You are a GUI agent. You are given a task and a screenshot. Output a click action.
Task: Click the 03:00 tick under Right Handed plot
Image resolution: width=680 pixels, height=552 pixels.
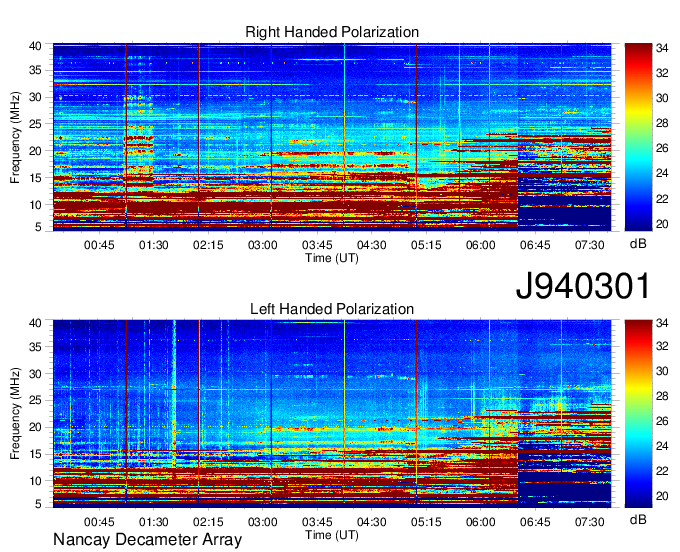tap(262, 245)
